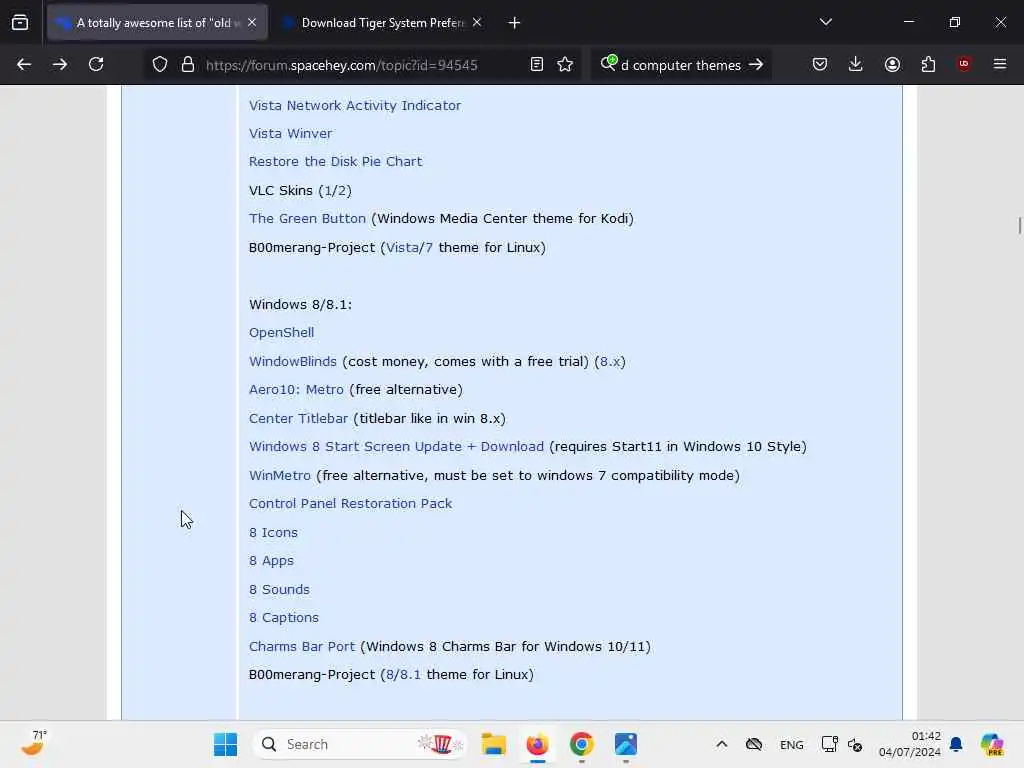
Task: Open the Aero10: Metro link
Action: [296, 390]
